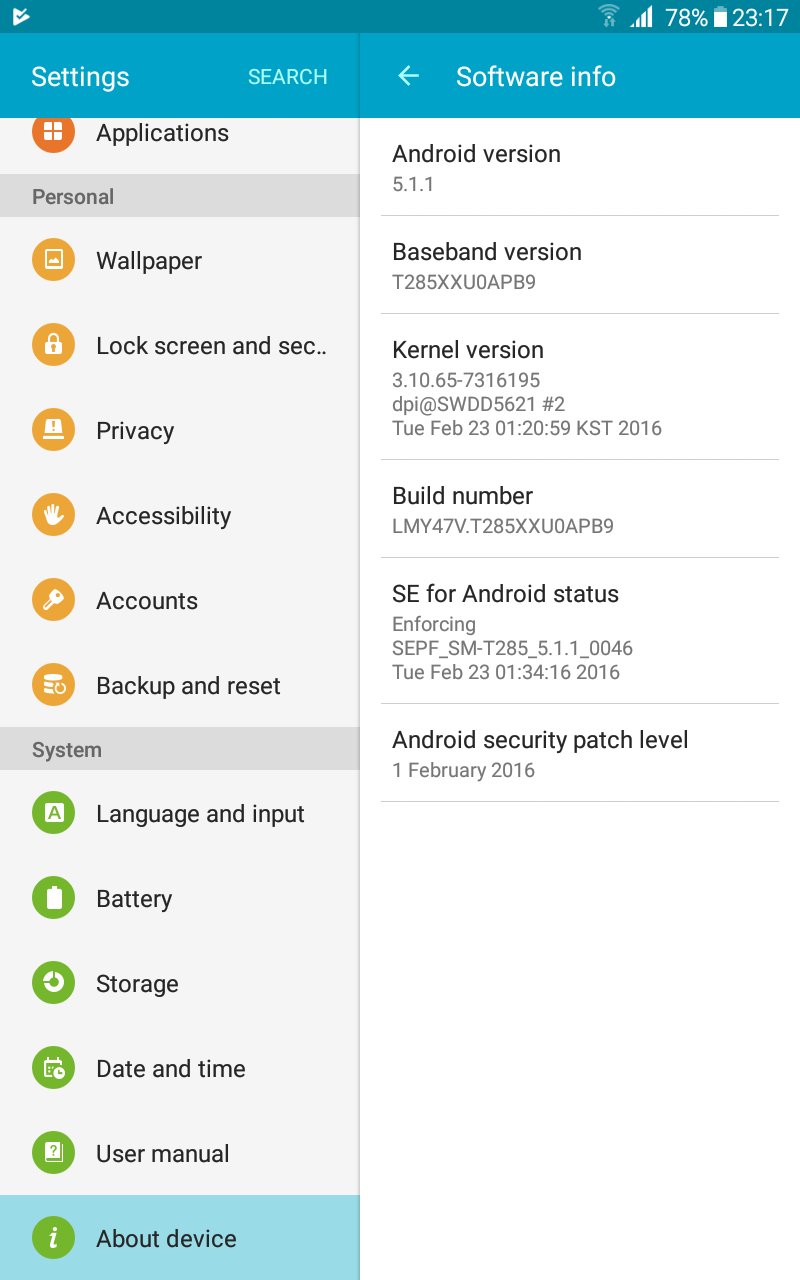Click the SEARCH button in Settings header

(288, 77)
